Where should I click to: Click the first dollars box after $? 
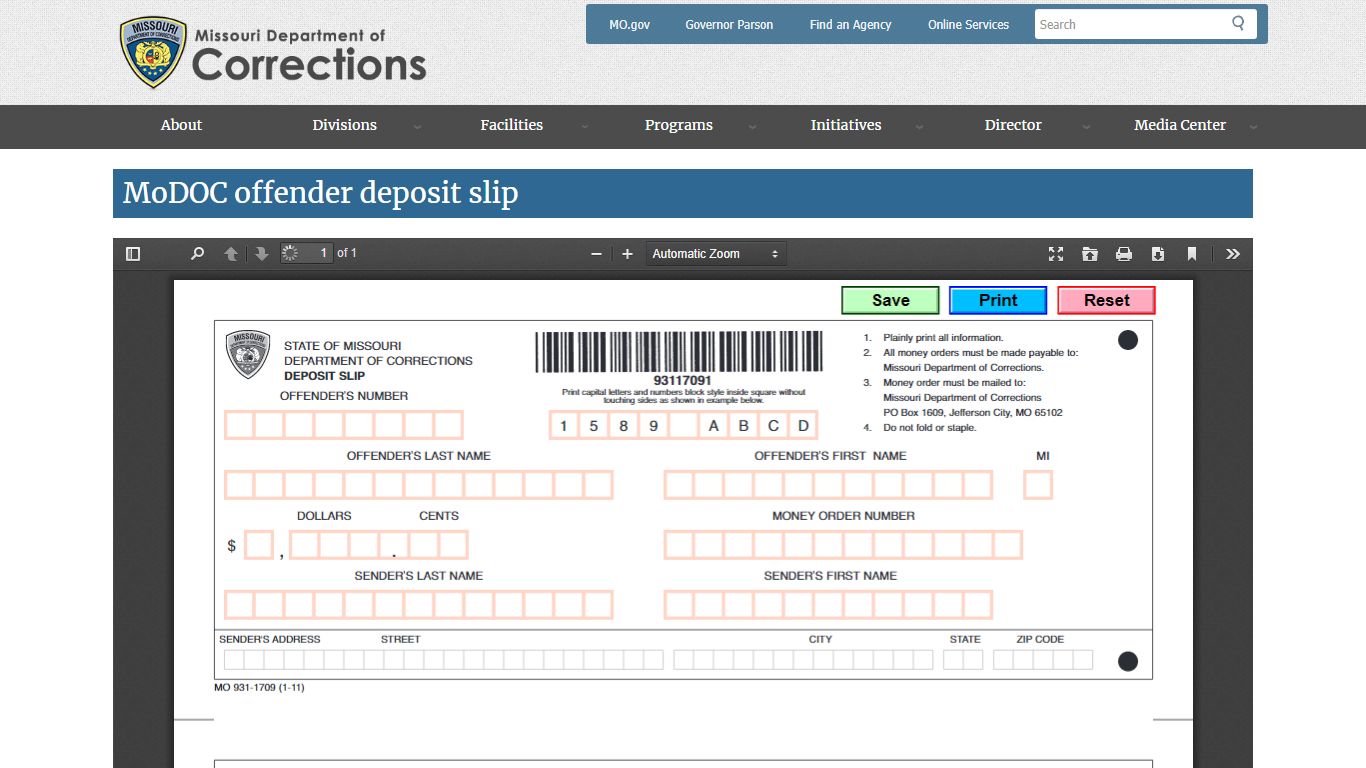(x=259, y=545)
